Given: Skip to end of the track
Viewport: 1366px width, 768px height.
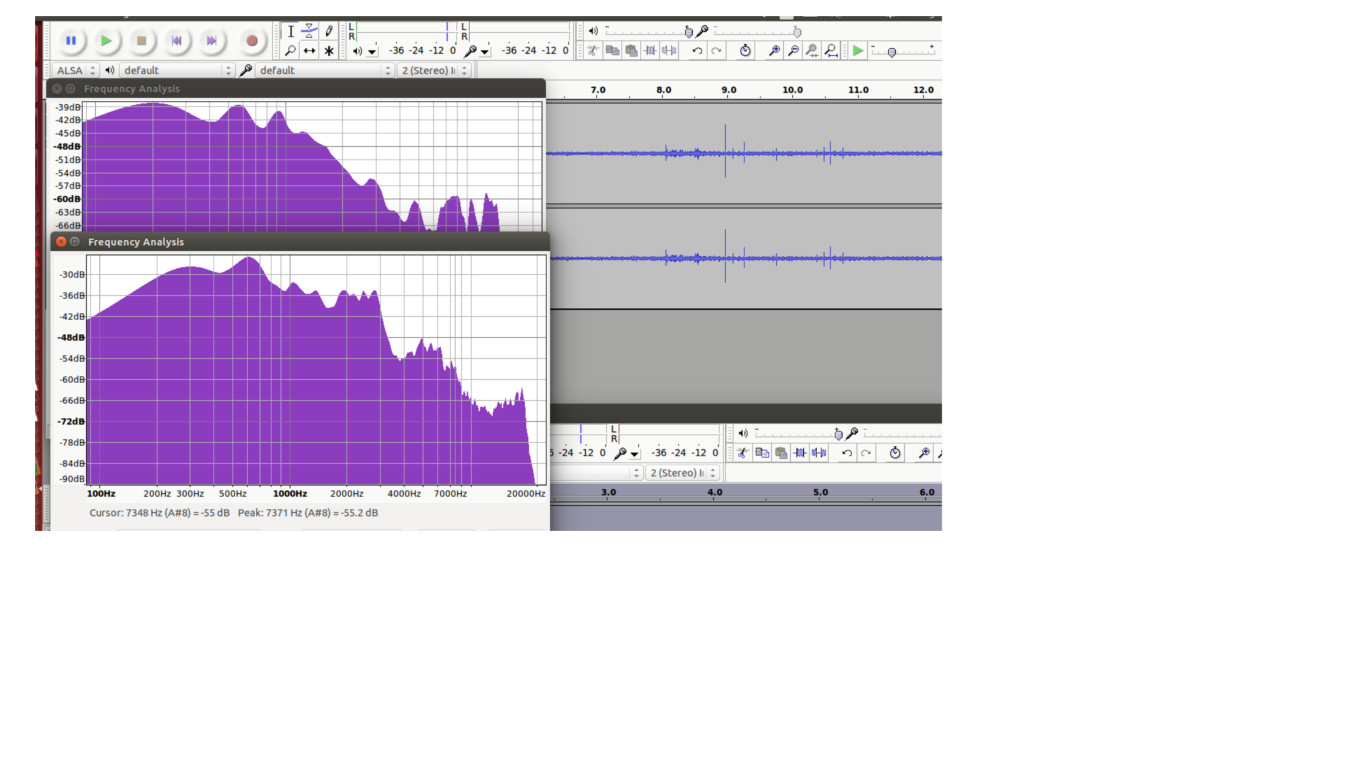Looking at the screenshot, I should click(211, 41).
